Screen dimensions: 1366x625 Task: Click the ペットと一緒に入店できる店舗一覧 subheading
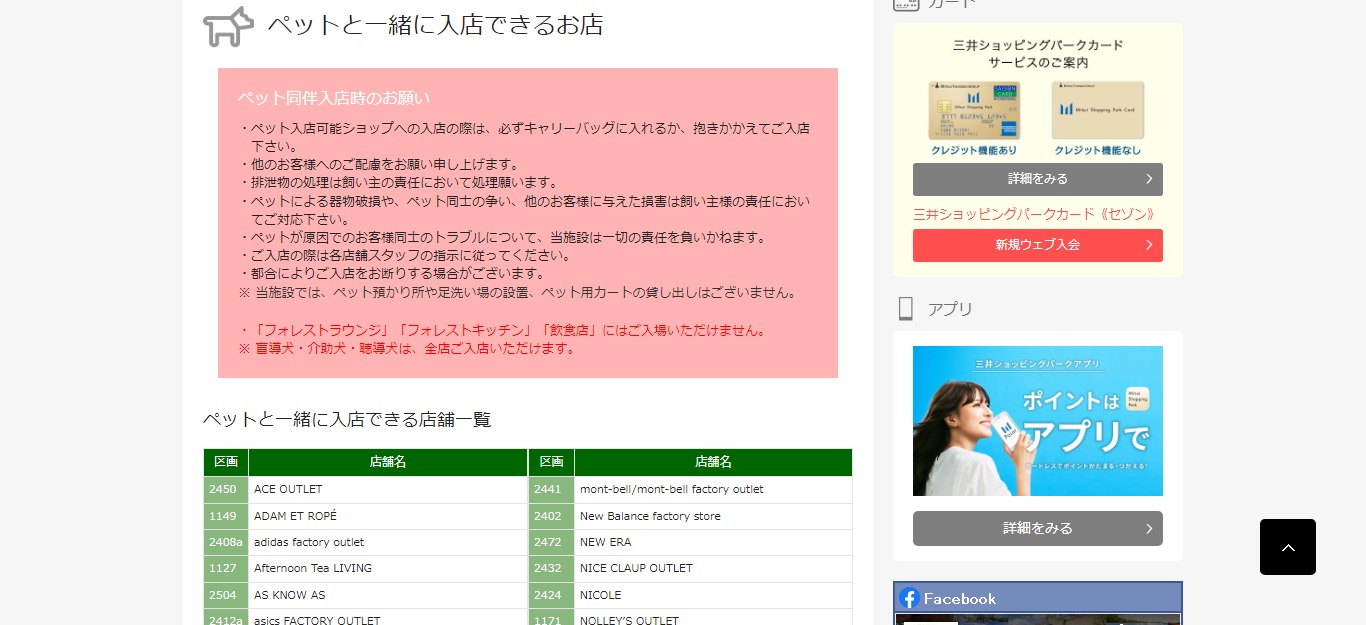coord(347,419)
